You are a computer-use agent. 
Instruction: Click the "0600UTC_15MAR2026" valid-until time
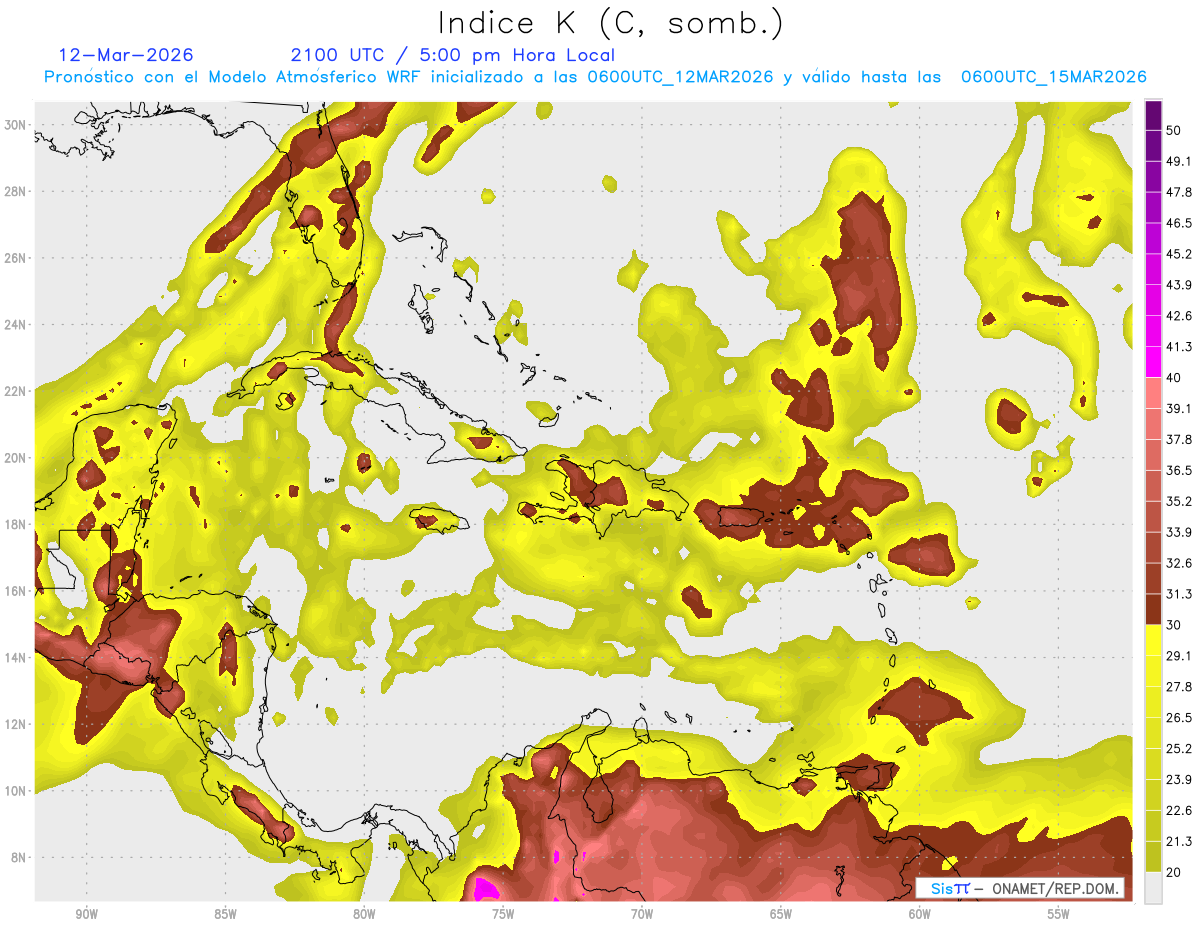click(1053, 77)
